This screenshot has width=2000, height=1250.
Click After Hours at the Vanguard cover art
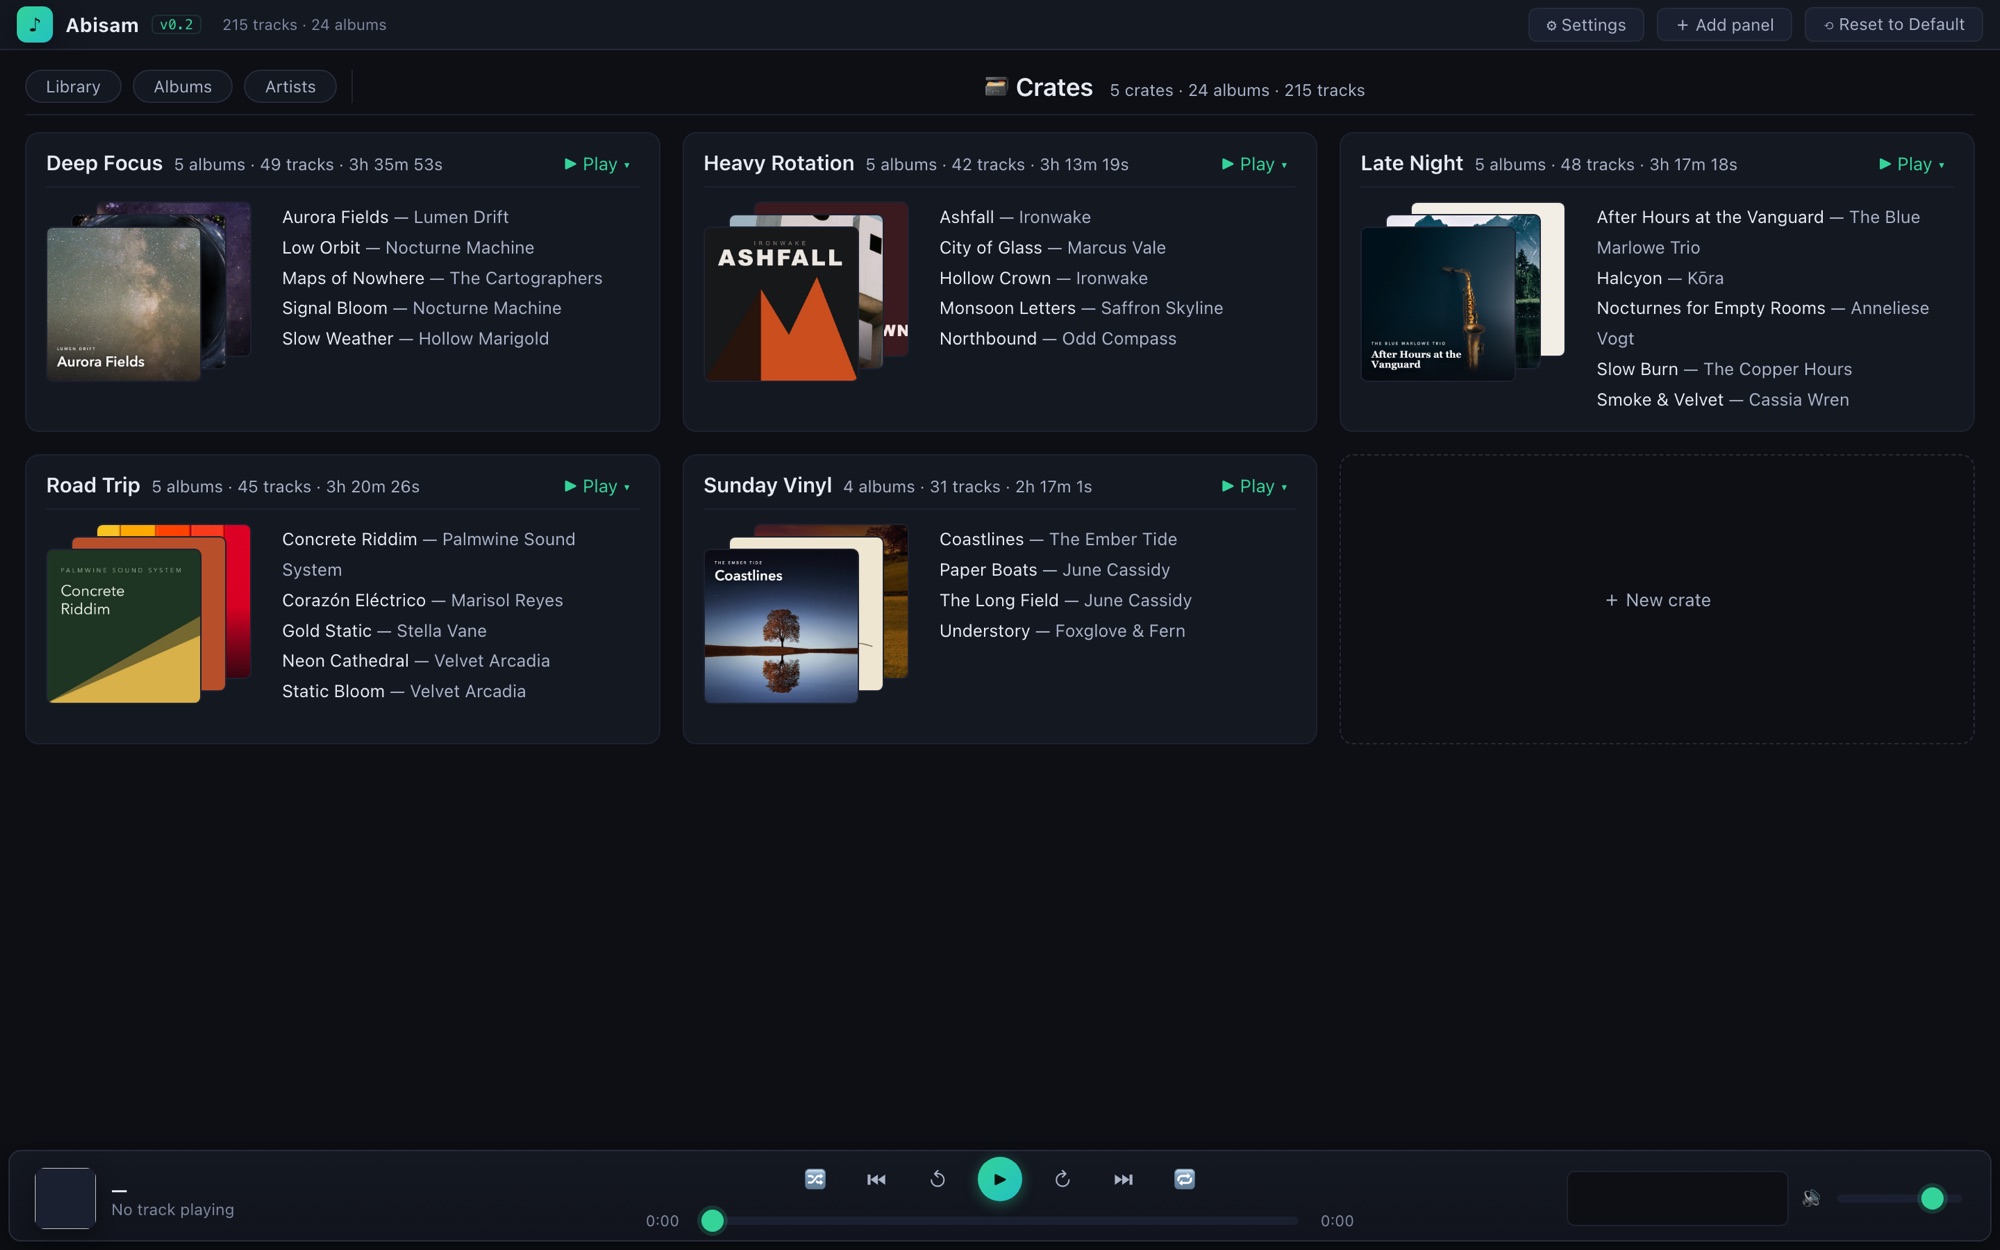pos(1437,304)
